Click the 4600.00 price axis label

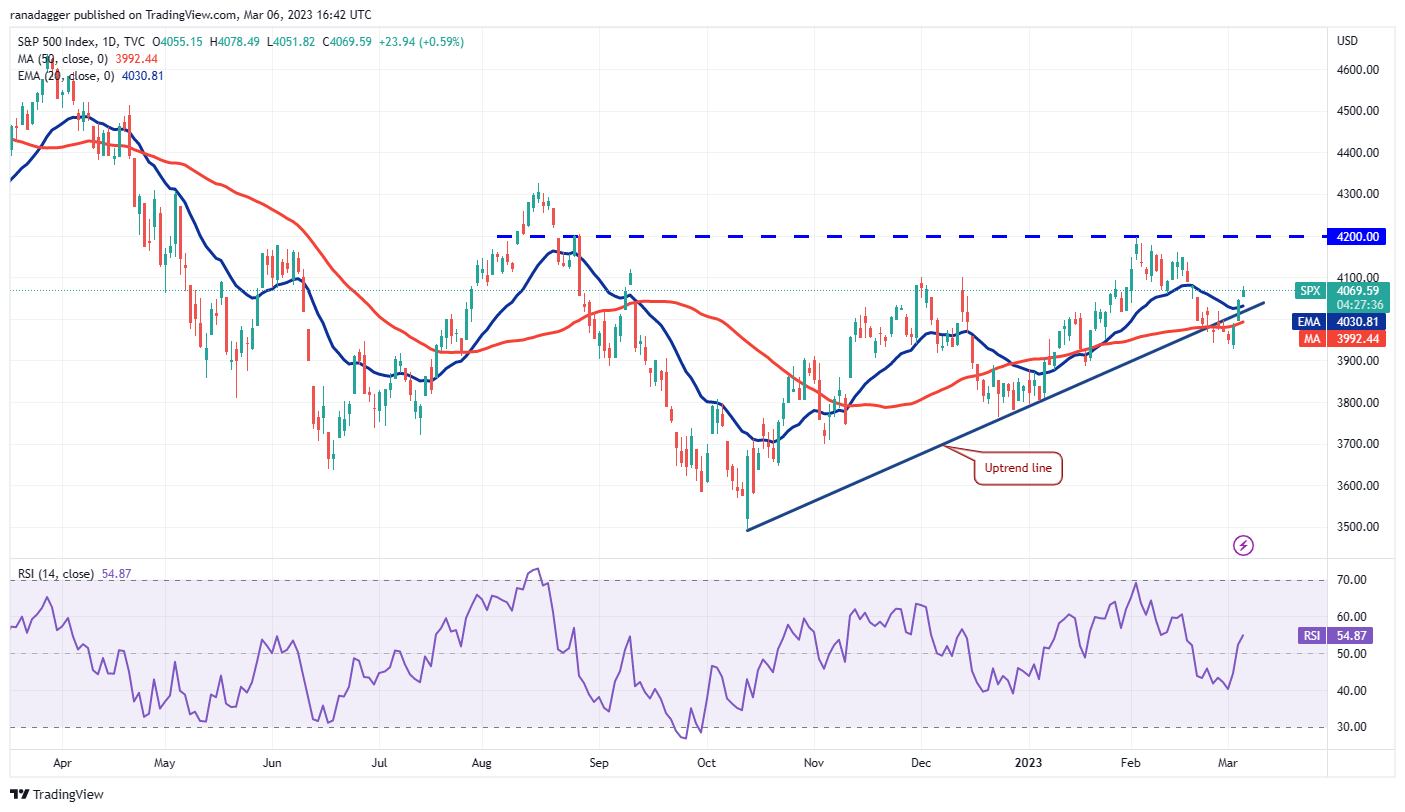pos(1358,69)
